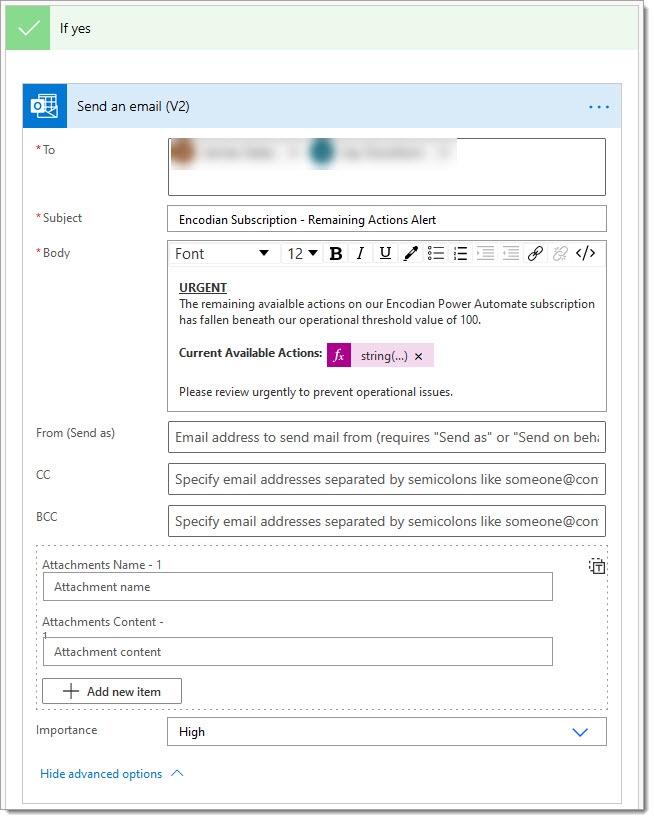Screen dimensions: 654x820
Task: Toggle underline formatting in body editor
Action: [385, 254]
